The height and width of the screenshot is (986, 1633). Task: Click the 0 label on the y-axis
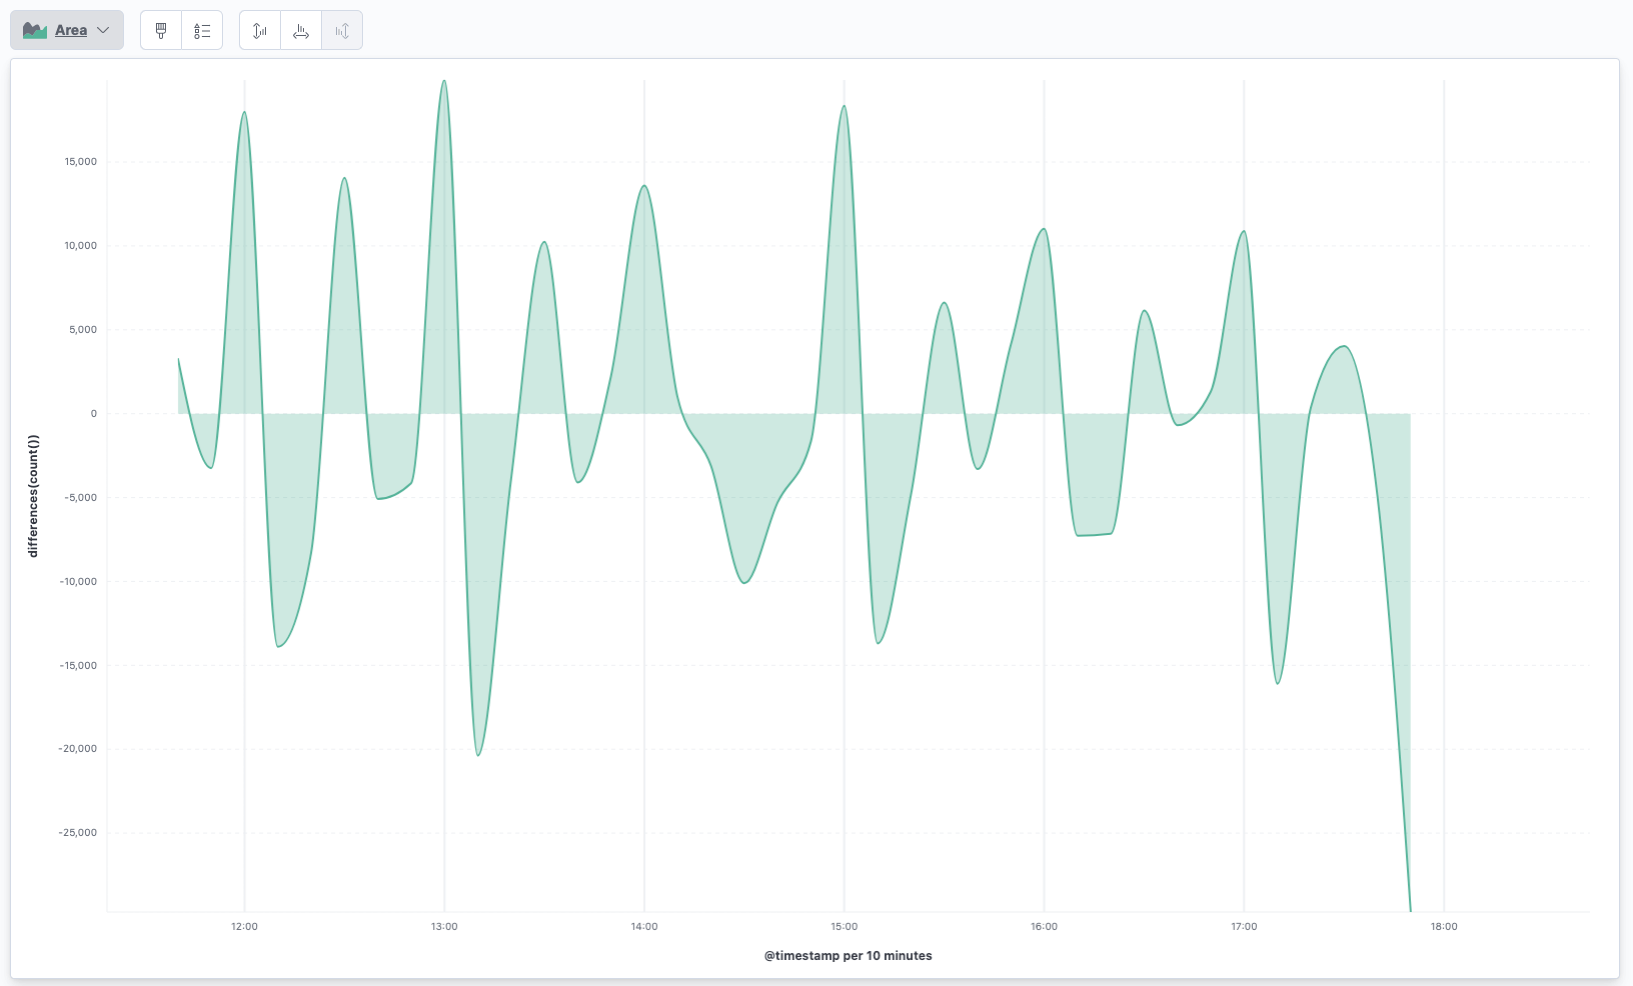[x=94, y=414]
